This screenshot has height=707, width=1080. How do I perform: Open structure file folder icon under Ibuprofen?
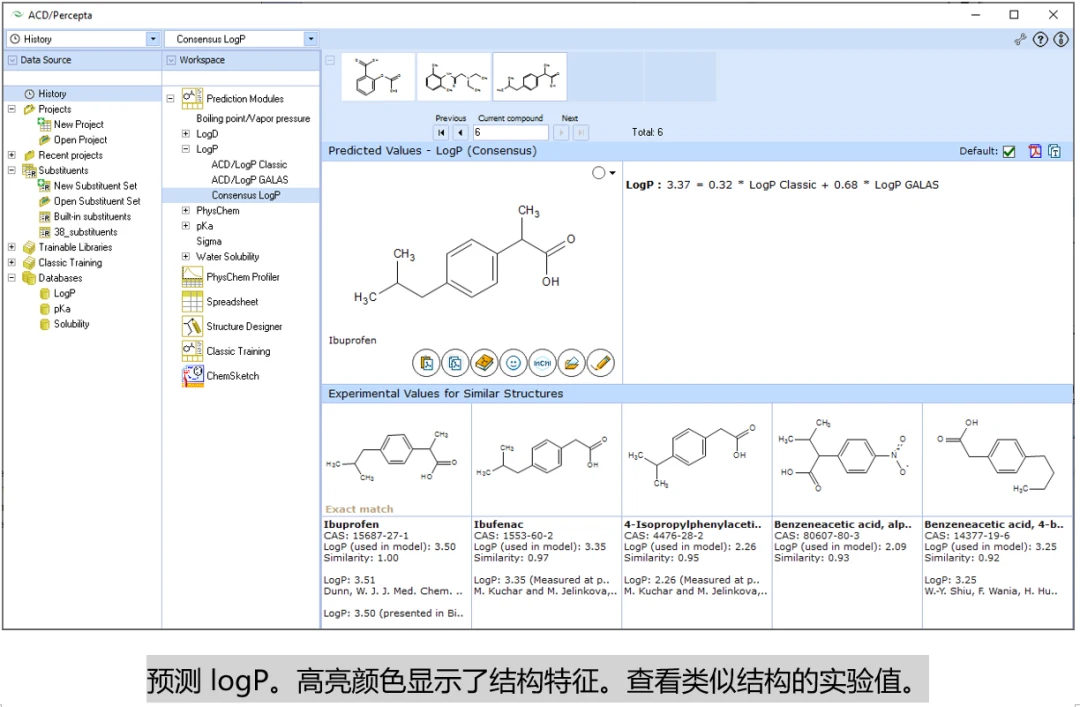click(x=571, y=363)
